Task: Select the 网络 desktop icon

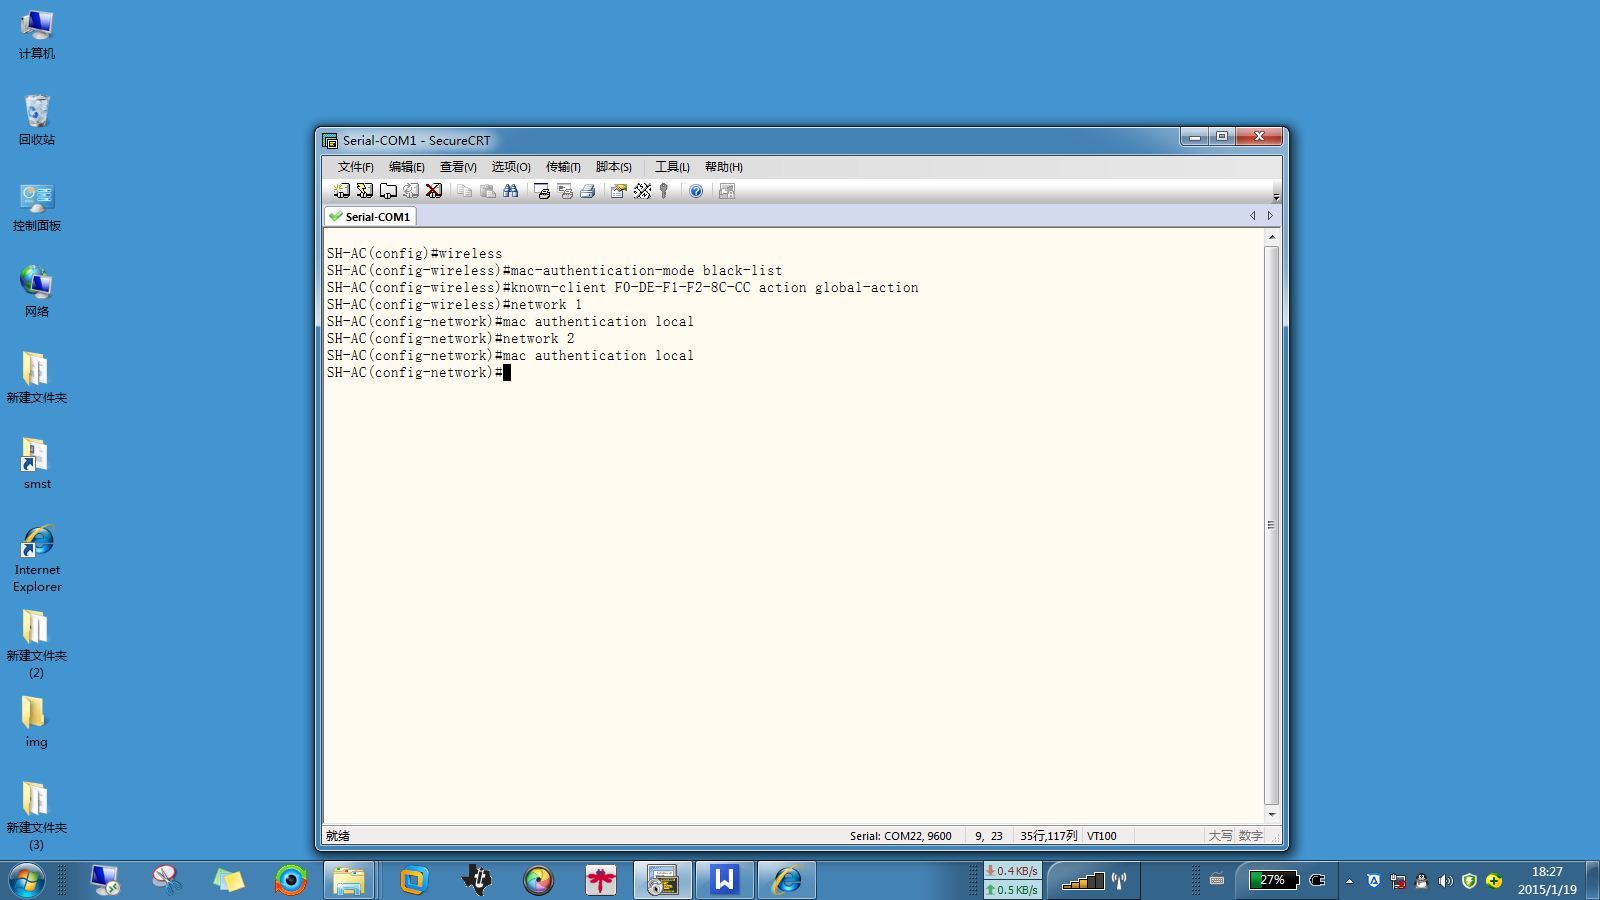Action: point(37,293)
